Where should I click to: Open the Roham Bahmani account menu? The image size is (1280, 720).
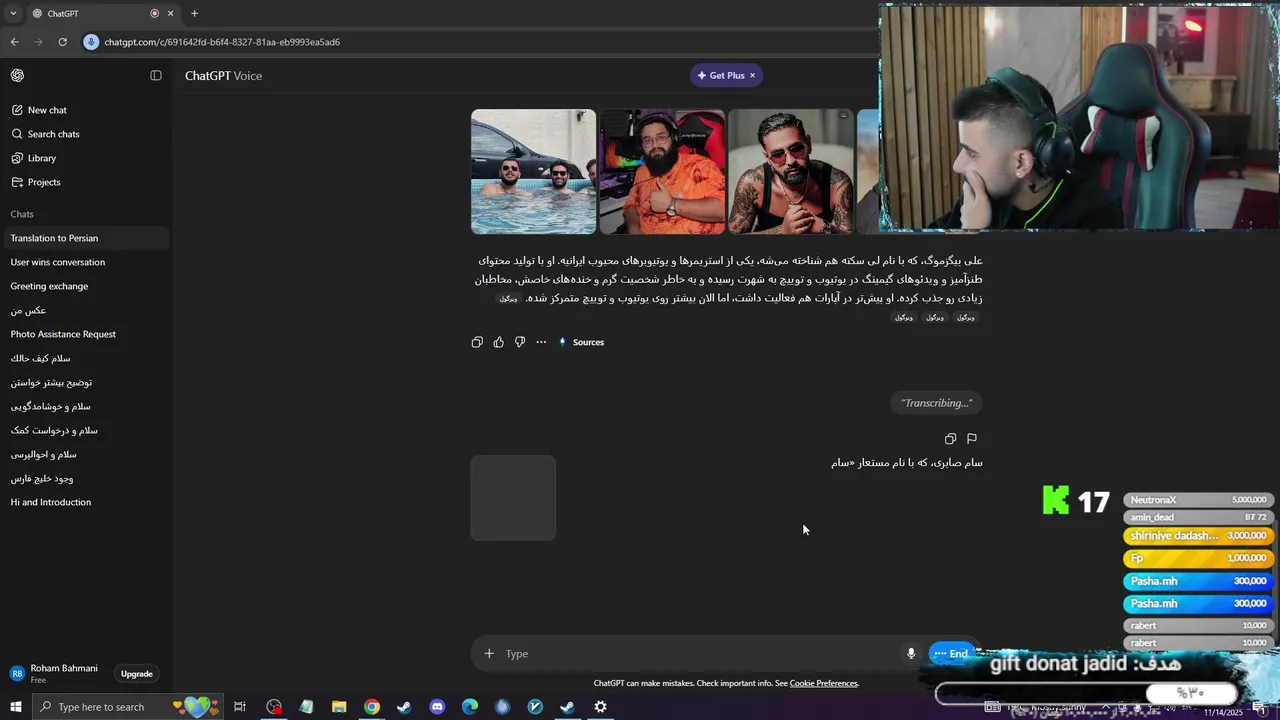(x=55, y=674)
